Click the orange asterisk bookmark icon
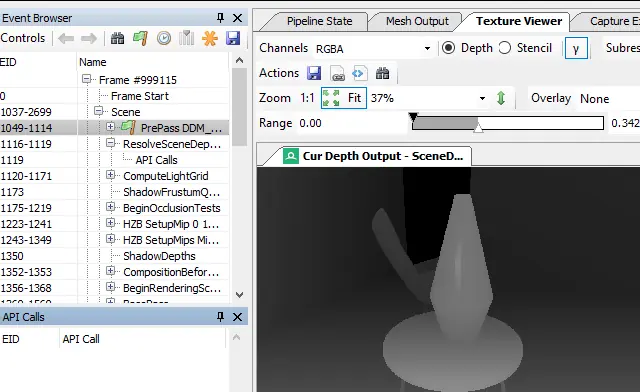Image resolution: width=640 pixels, height=392 pixels. 210,39
